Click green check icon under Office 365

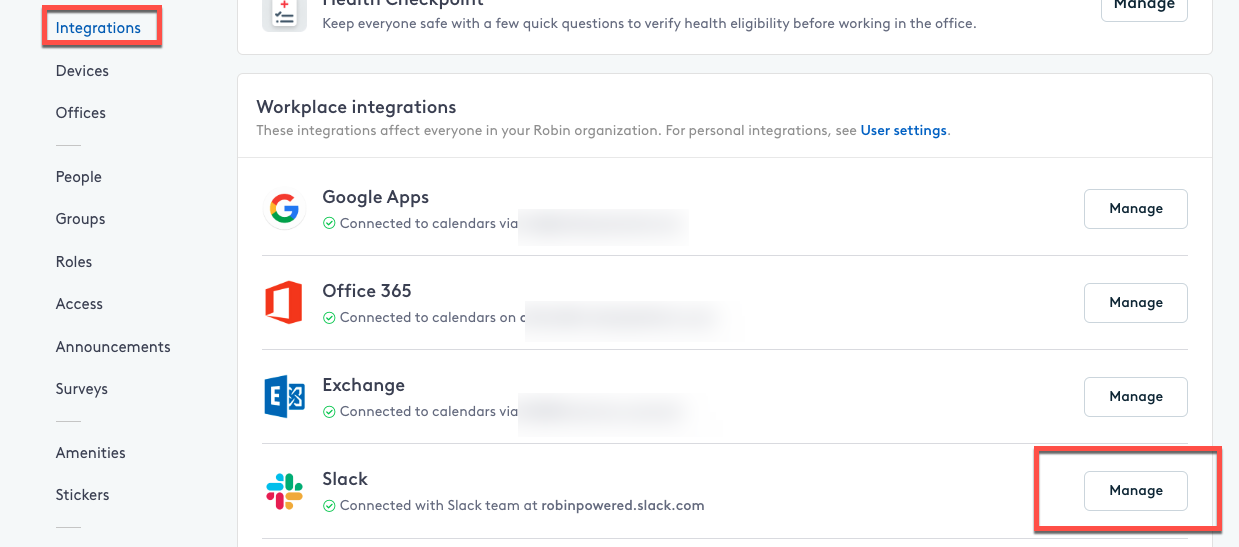(329, 318)
